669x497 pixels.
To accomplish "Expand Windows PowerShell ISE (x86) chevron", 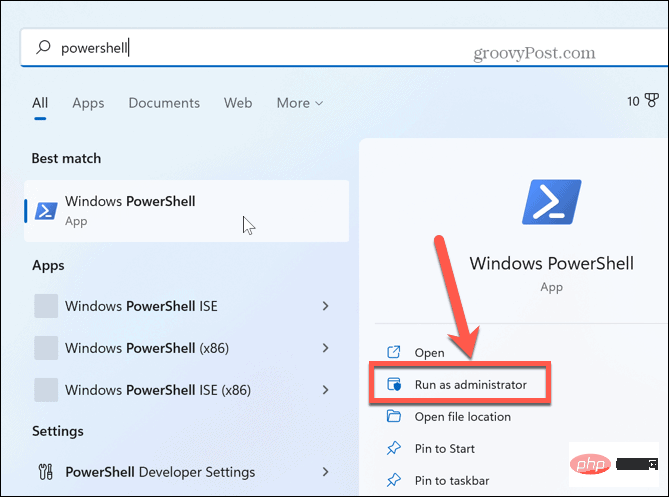I will (326, 389).
